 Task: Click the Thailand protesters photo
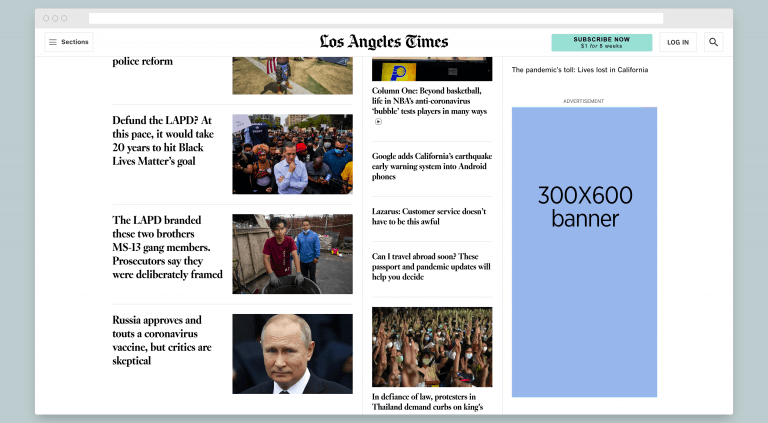click(x=432, y=347)
